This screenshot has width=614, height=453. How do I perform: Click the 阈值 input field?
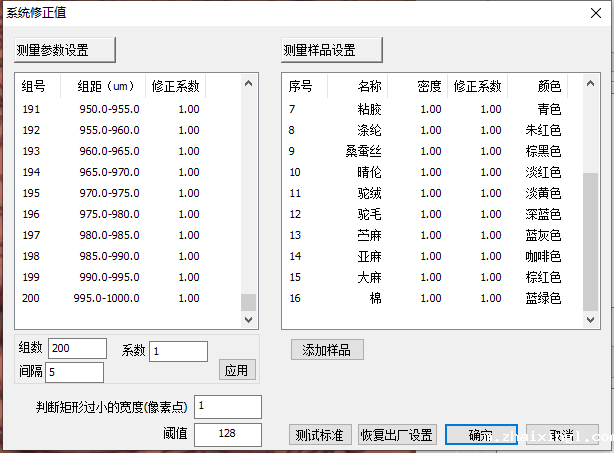[228, 434]
